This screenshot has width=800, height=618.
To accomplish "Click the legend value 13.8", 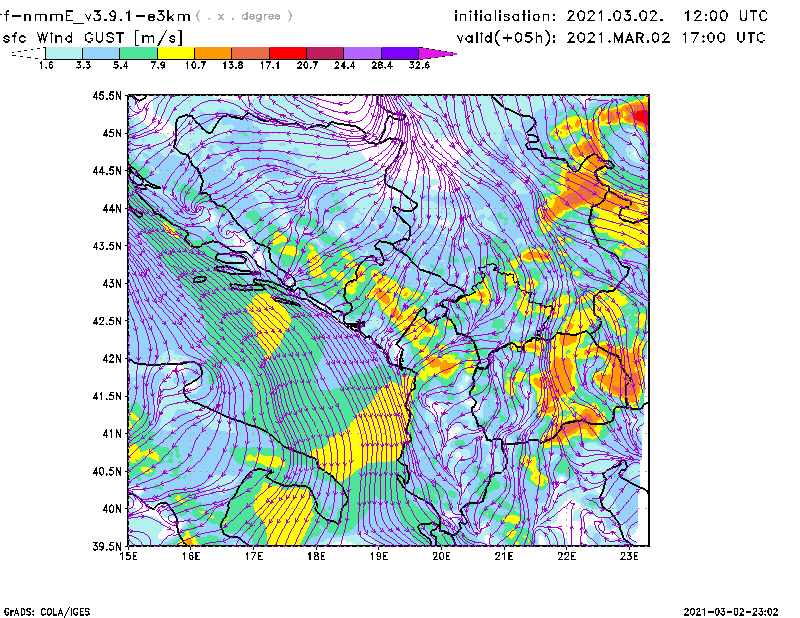I will (x=233, y=65).
